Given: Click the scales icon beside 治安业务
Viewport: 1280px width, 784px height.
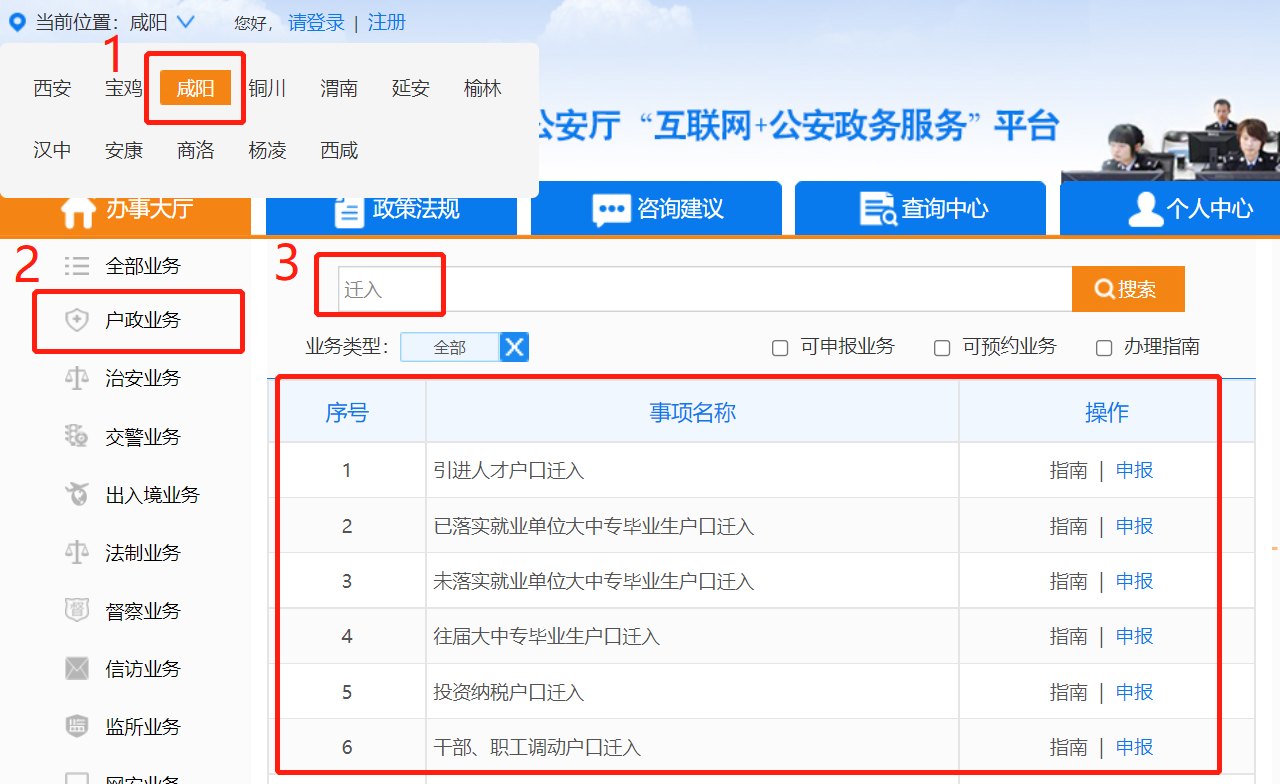Looking at the screenshot, I should [77, 378].
